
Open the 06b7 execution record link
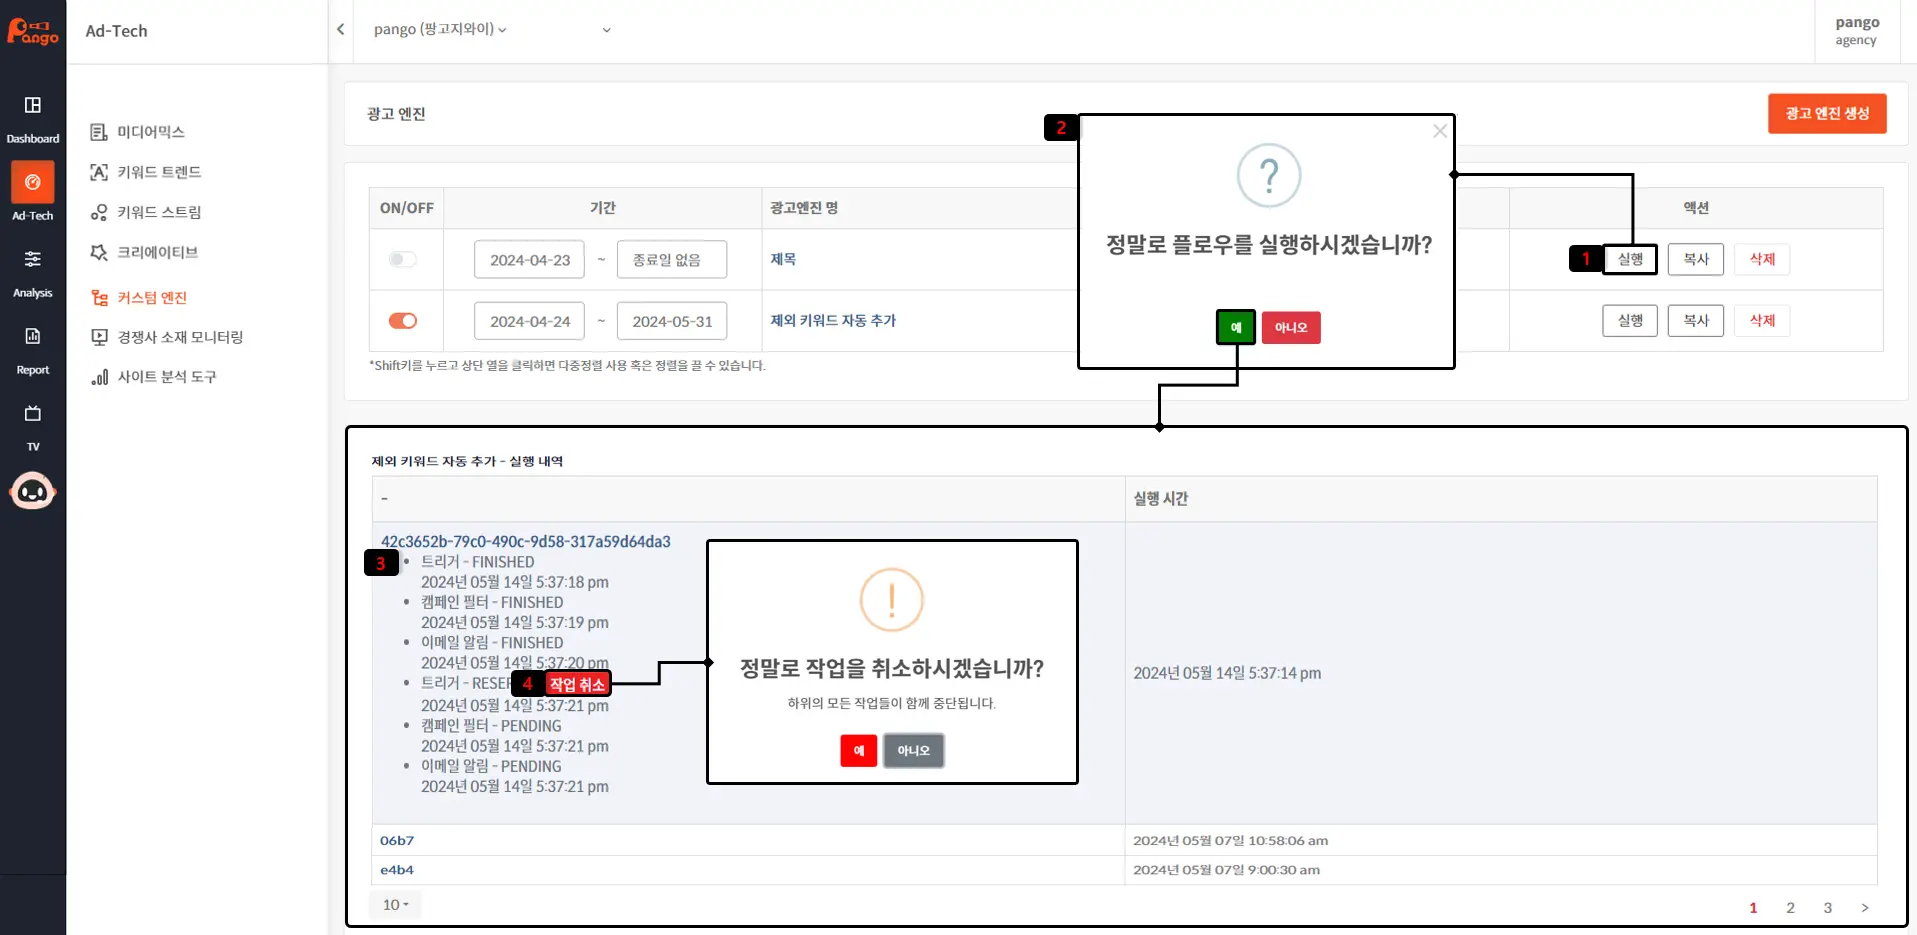(x=397, y=841)
